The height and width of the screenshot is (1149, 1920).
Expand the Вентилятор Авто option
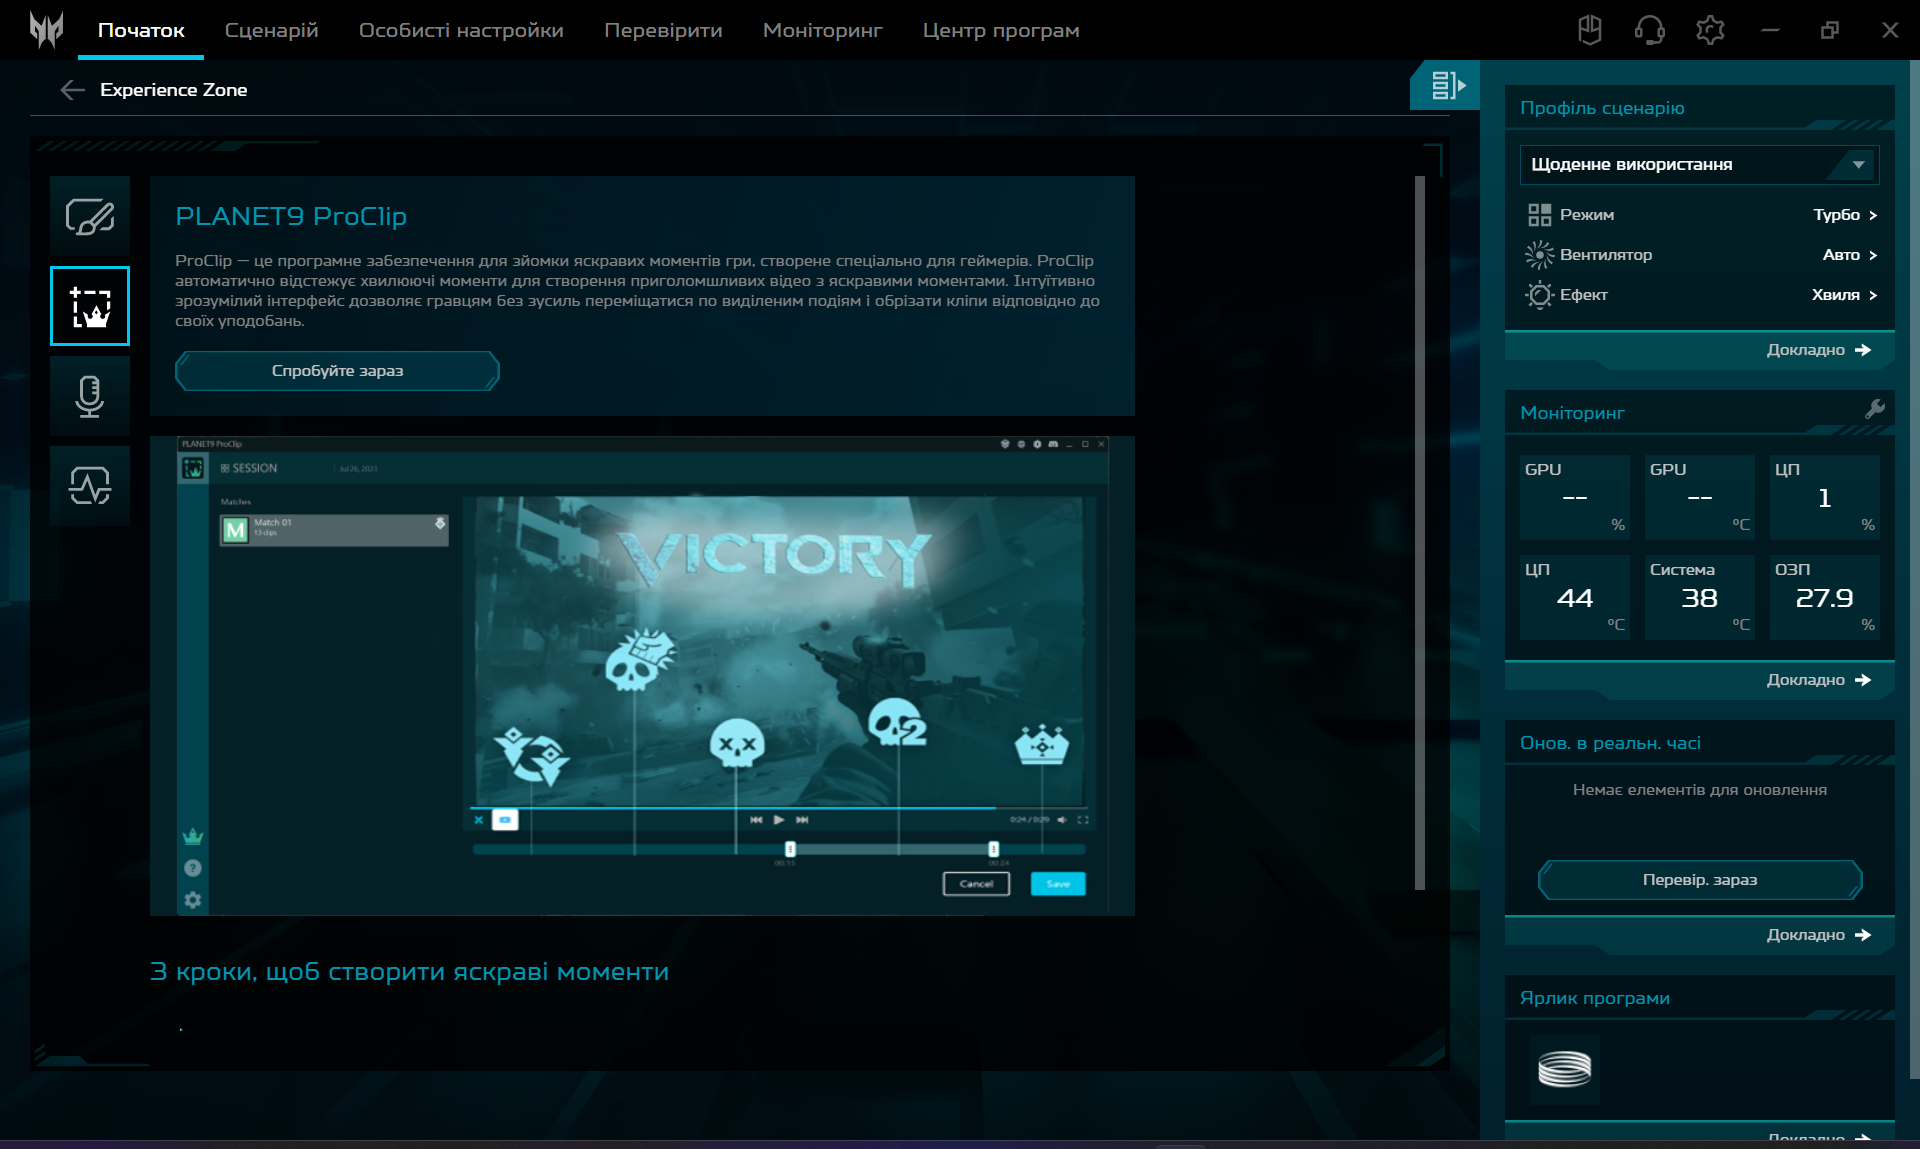(1848, 255)
